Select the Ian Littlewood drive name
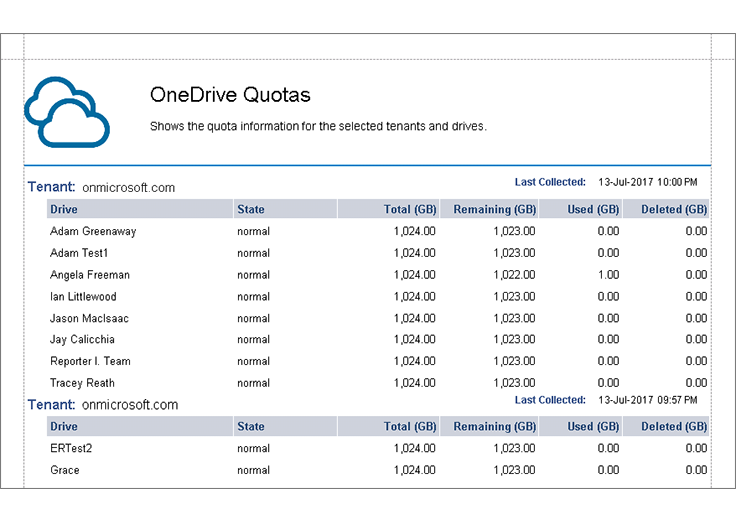736x522 pixels. [83, 297]
